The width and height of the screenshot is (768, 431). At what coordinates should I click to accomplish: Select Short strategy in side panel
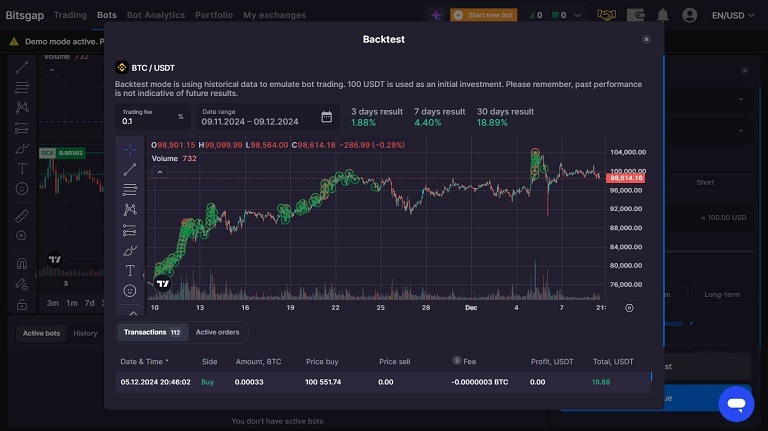click(705, 182)
